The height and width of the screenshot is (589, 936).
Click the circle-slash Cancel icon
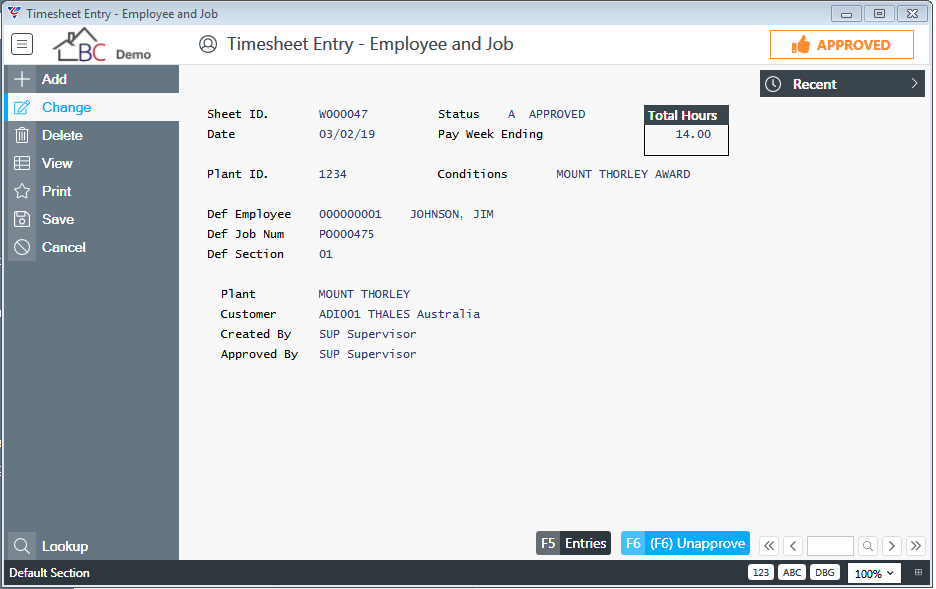(21, 247)
